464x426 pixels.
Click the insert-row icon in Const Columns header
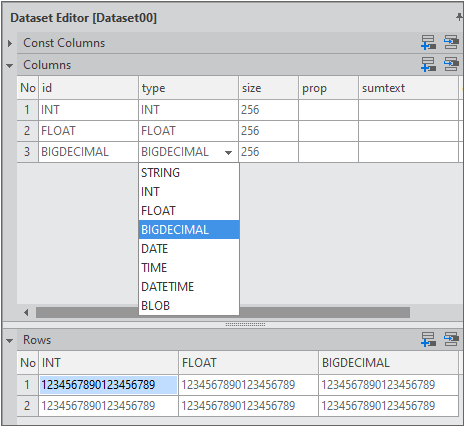(451, 43)
